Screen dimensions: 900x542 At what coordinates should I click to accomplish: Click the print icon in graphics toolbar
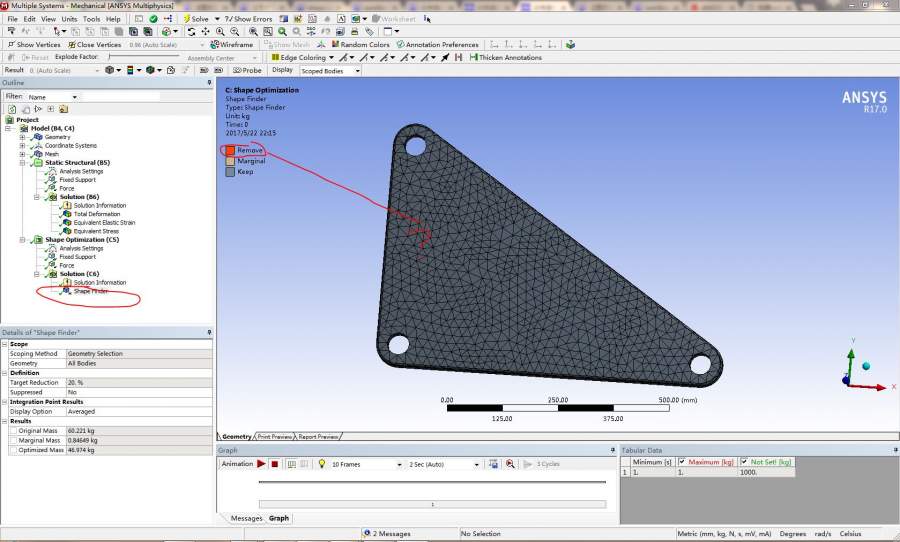click(355, 32)
